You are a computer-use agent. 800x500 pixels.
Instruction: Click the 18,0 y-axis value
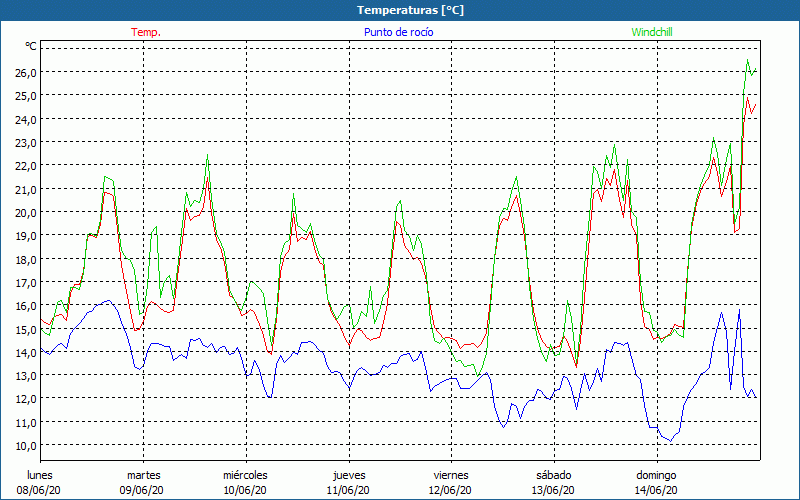[26, 259]
